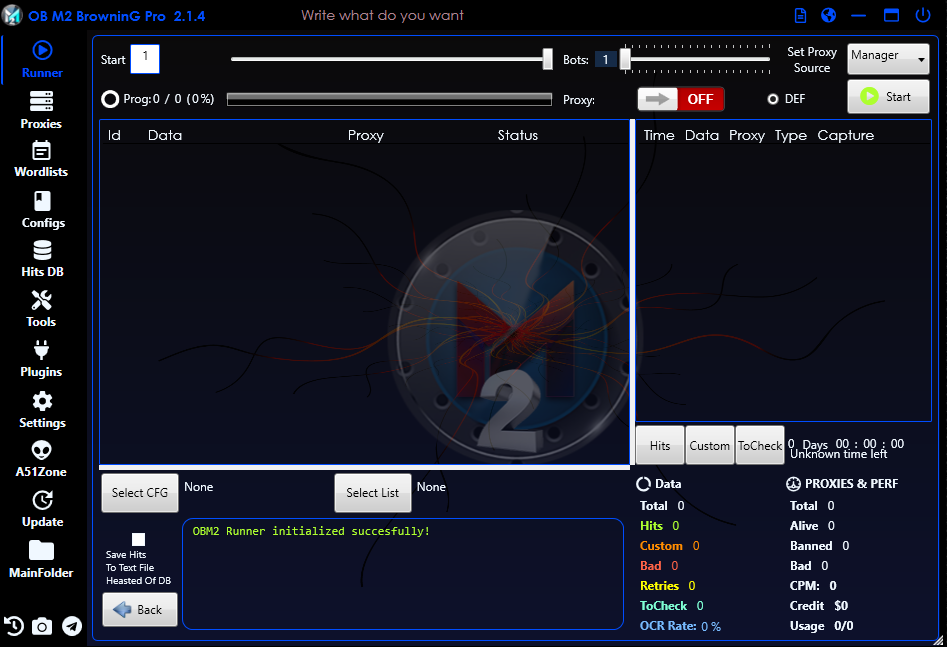Click the Bots slider handle
The height and width of the screenshot is (647, 947).
click(625, 59)
